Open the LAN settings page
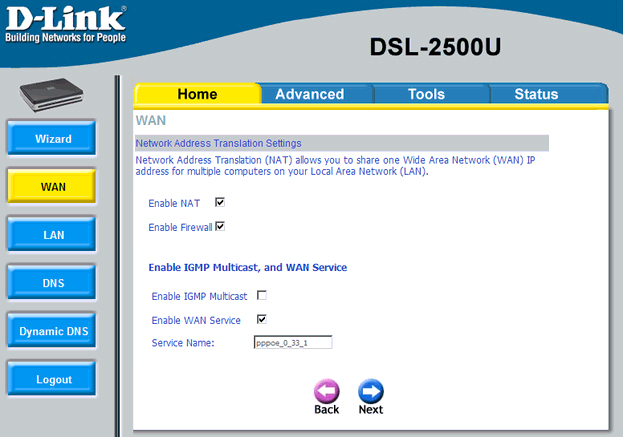The image size is (623, 437). pos(53,235)
